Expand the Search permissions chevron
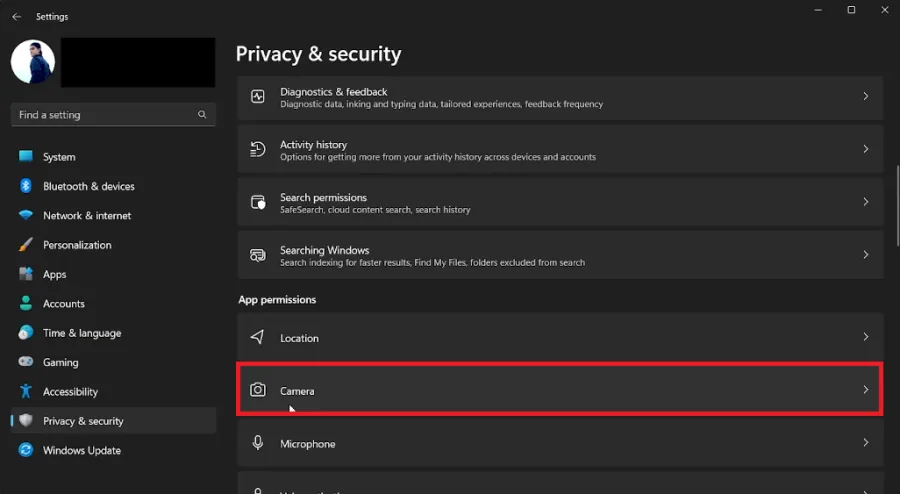 [x=866, y=202]
